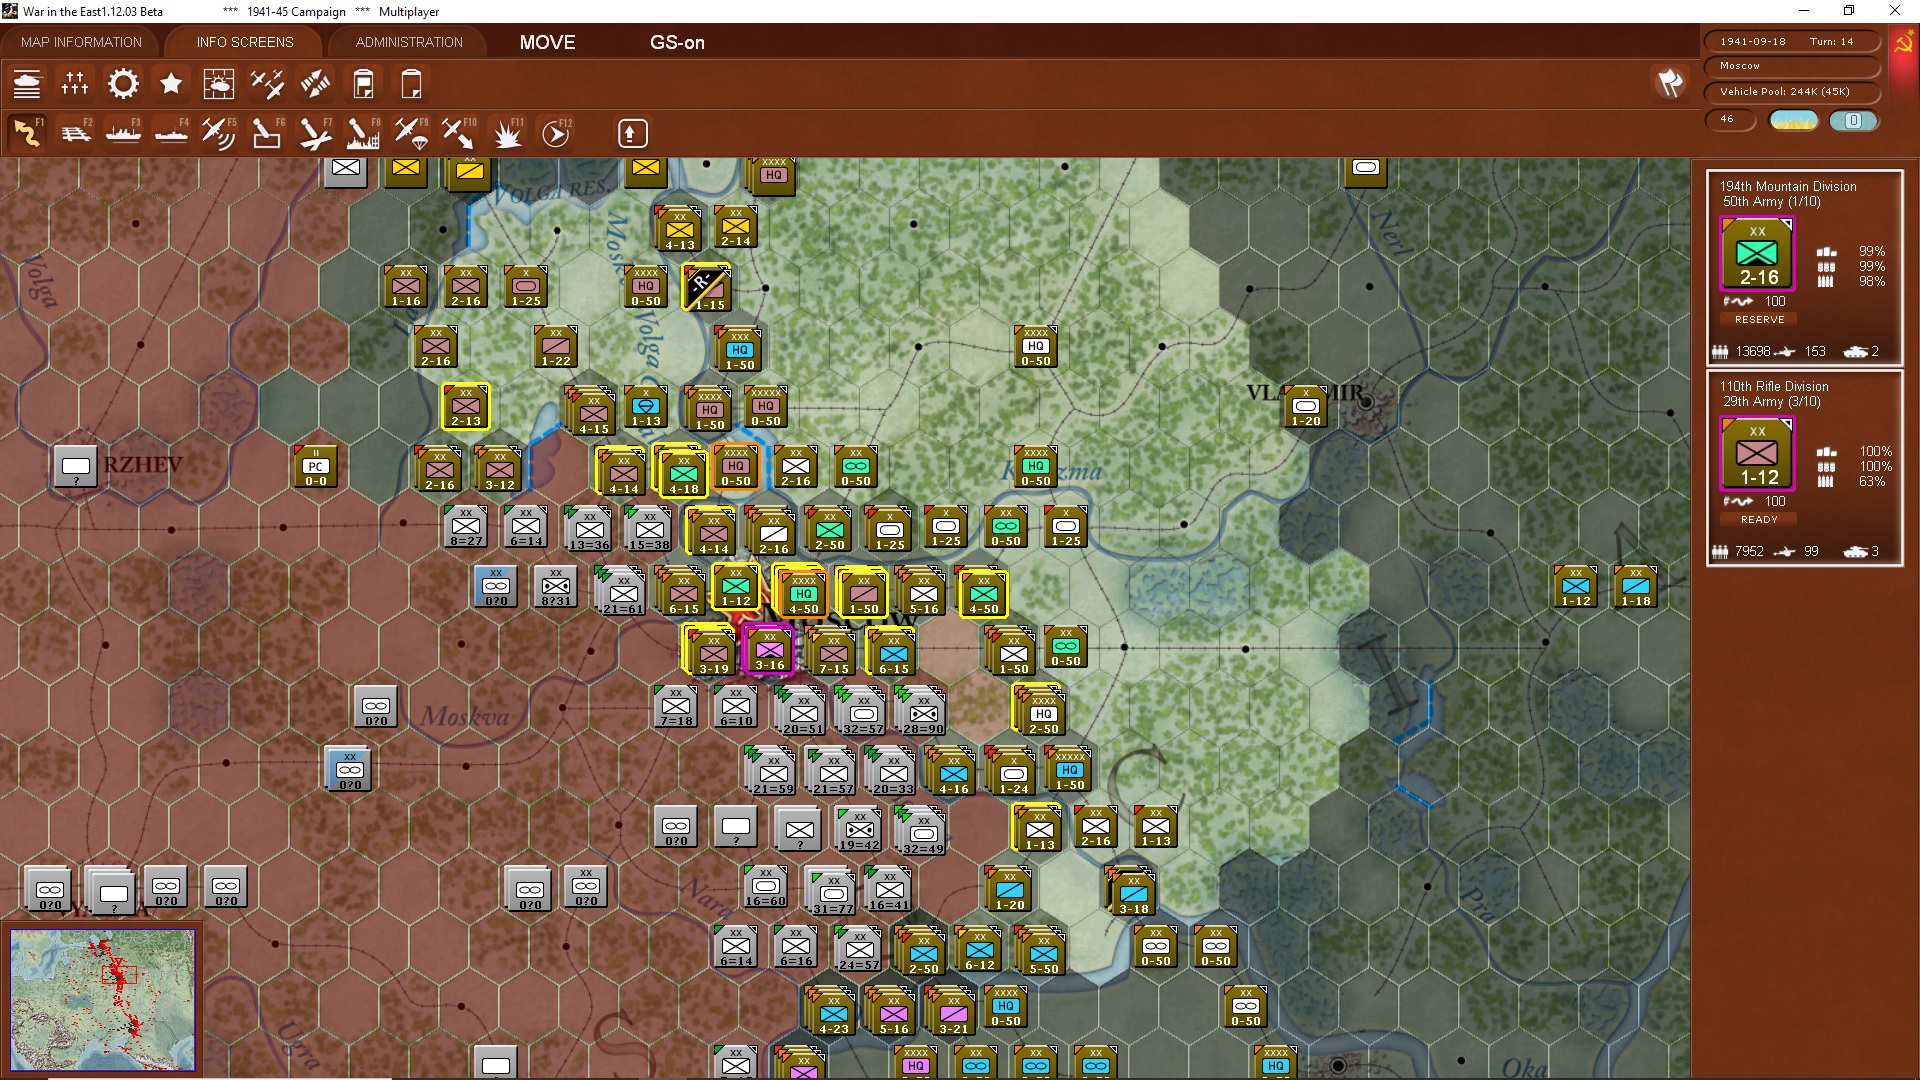Select the German 28=90 unit stack
The width and height of the screenshot is (1920, 1080).
(923, 712)
